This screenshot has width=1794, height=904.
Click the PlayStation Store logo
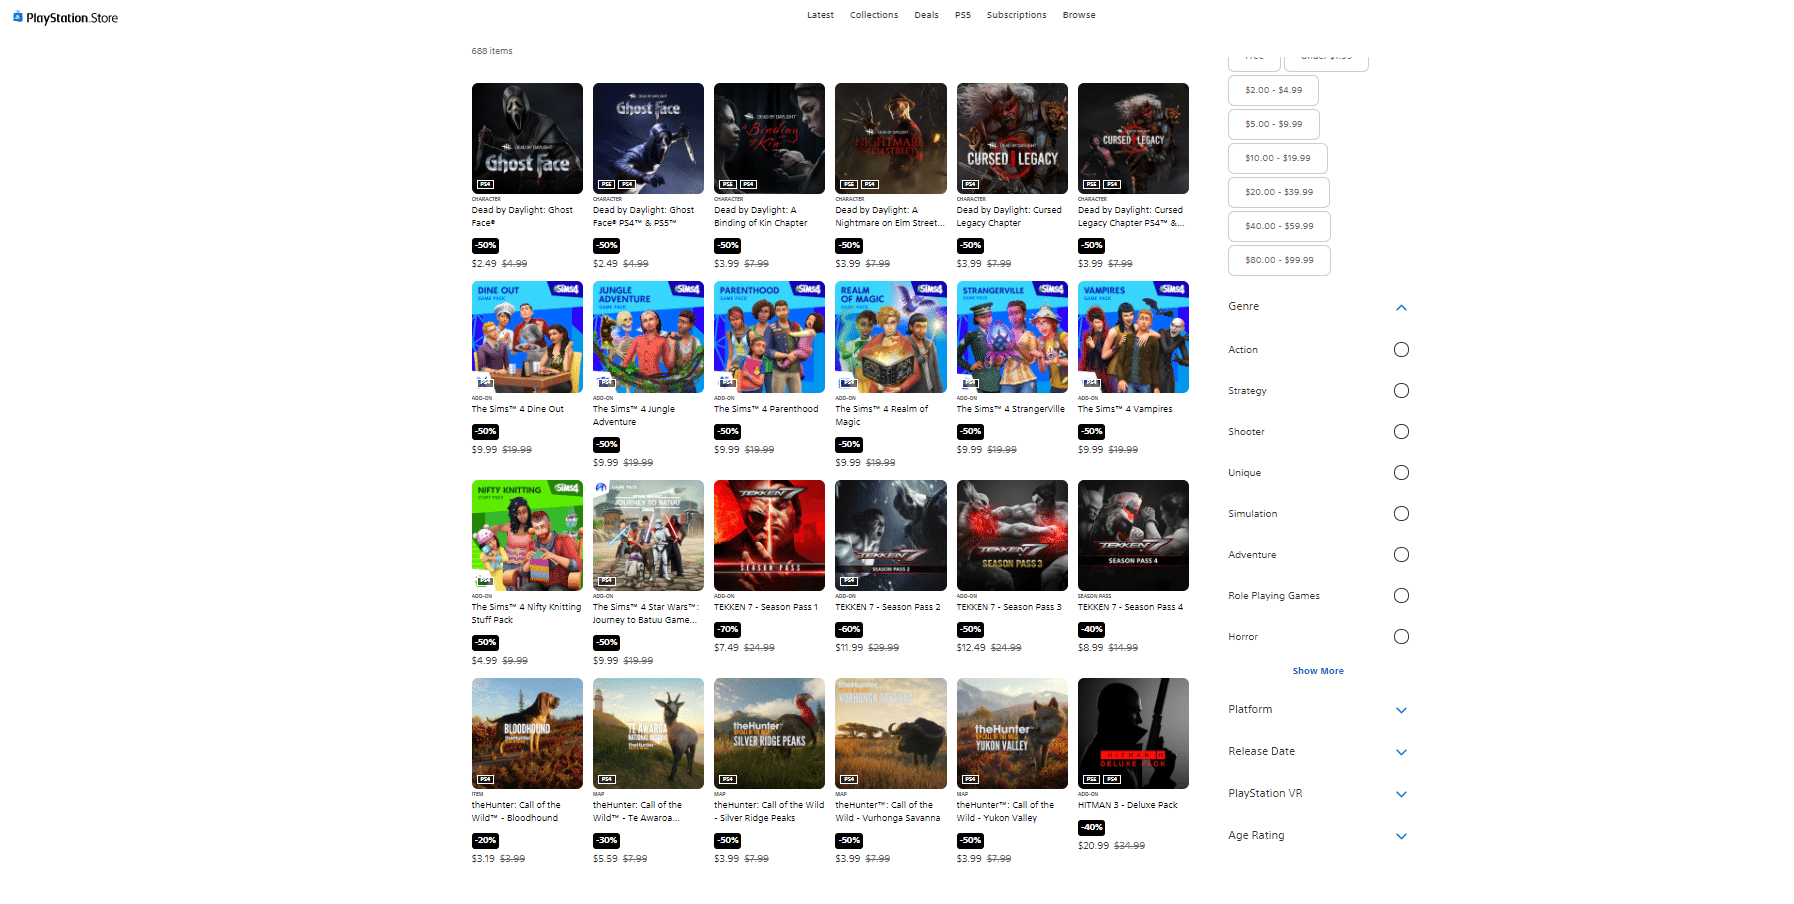click(66, 18)
